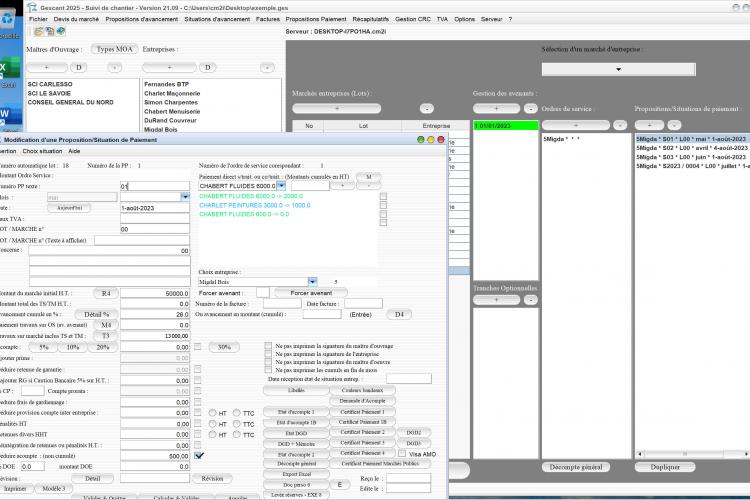Click the Types MOA button
The height and width of the screenshot is (500, 750).
114,49
